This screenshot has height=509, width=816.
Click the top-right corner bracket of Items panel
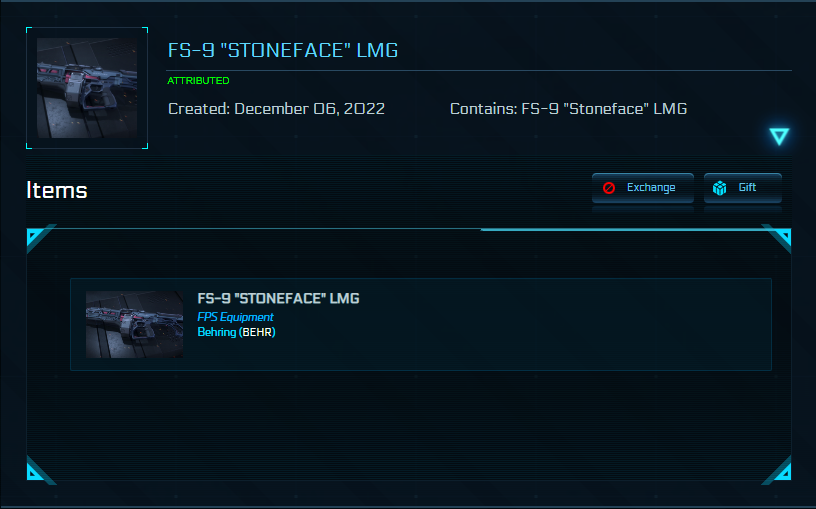pyautogui.click(x=781, y=236)
